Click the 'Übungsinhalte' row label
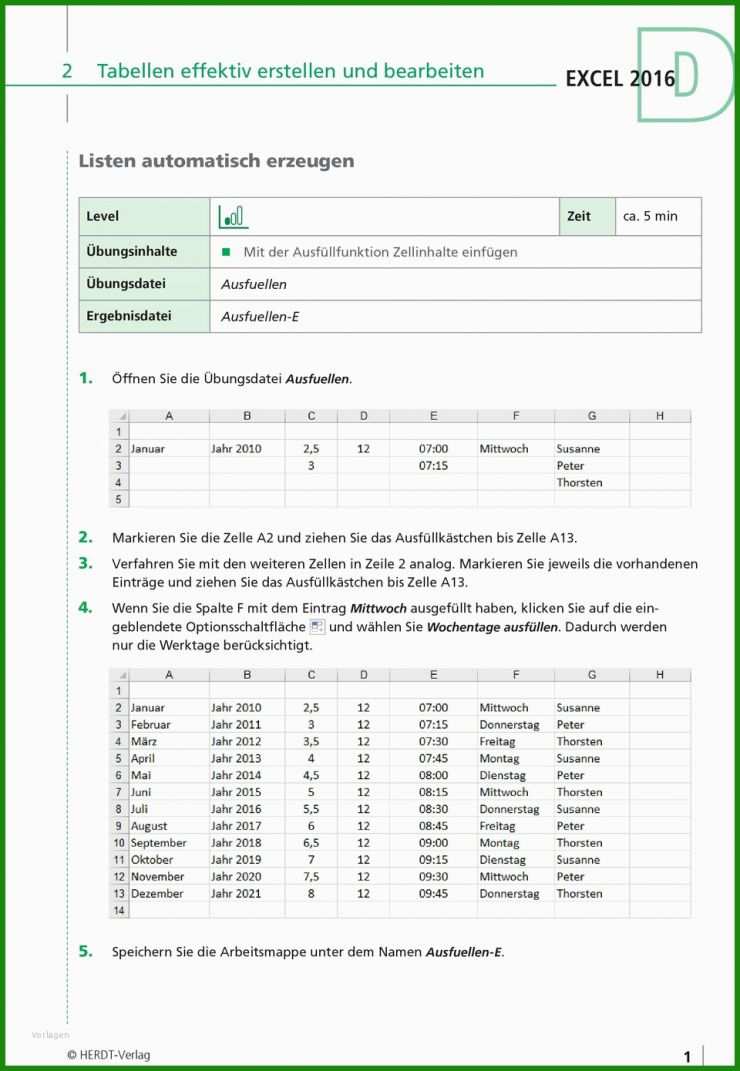The image size is (740, 1071). click(132, 251)
